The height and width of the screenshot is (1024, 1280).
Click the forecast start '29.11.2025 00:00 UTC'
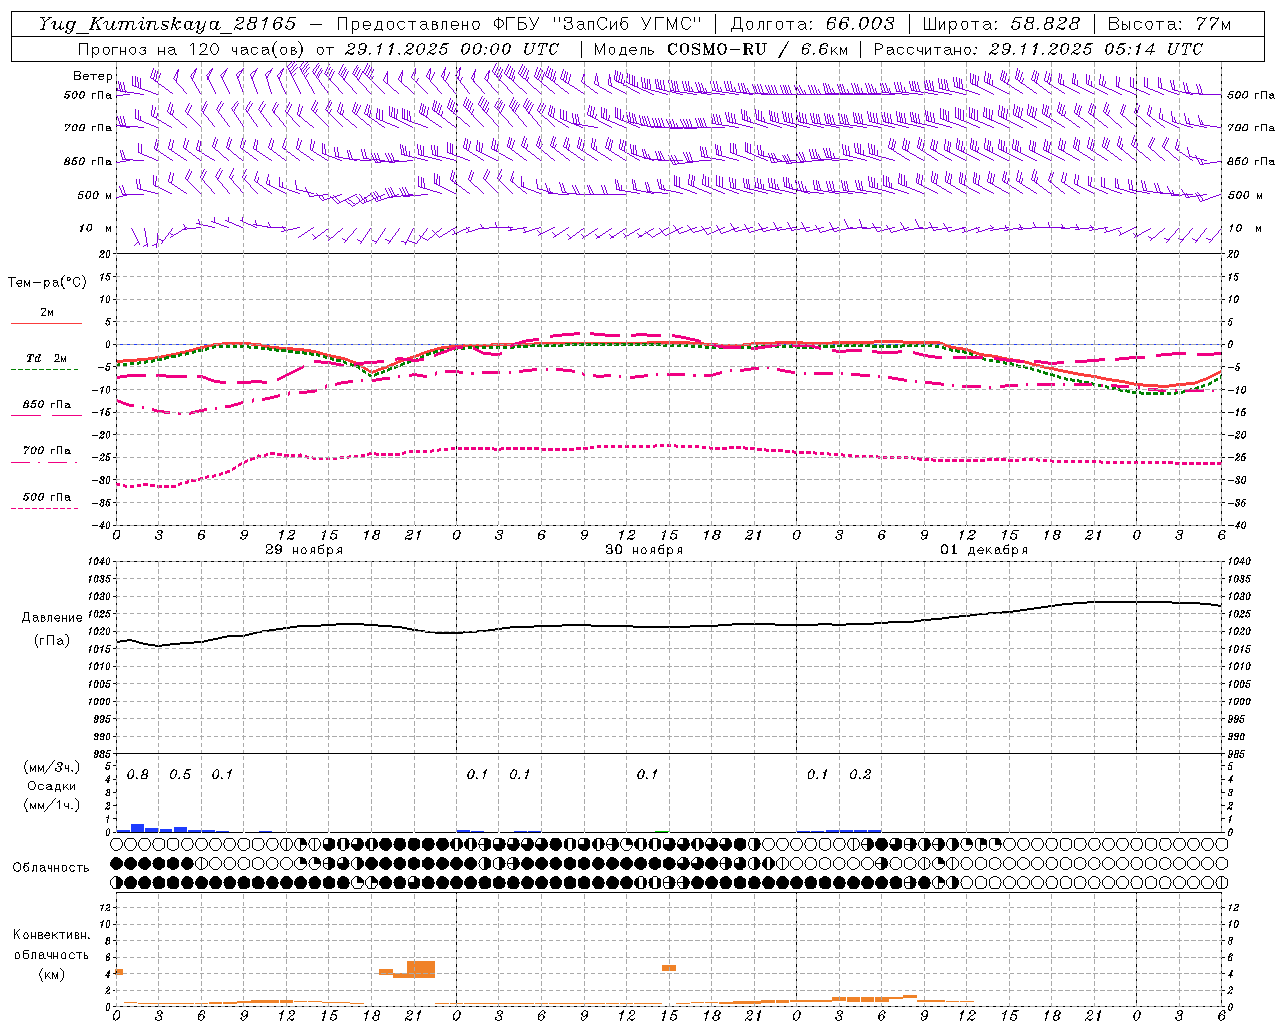tap(452, 49)
